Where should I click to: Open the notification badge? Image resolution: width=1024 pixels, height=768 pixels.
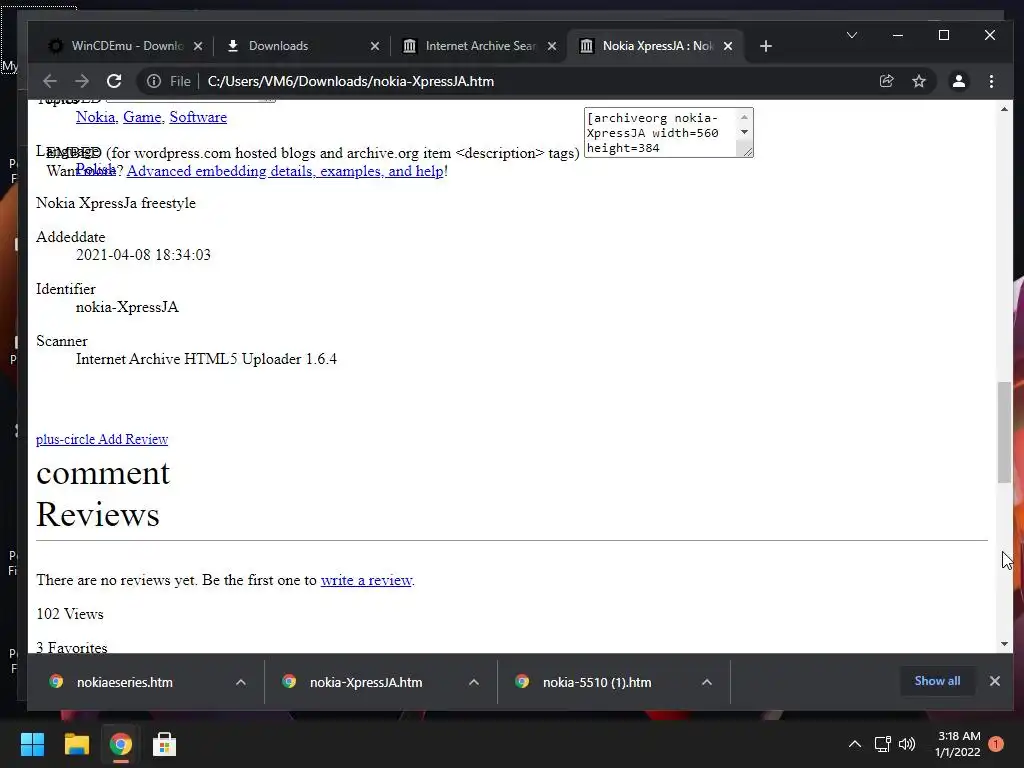pyautogui.click(x=996, y=744)
